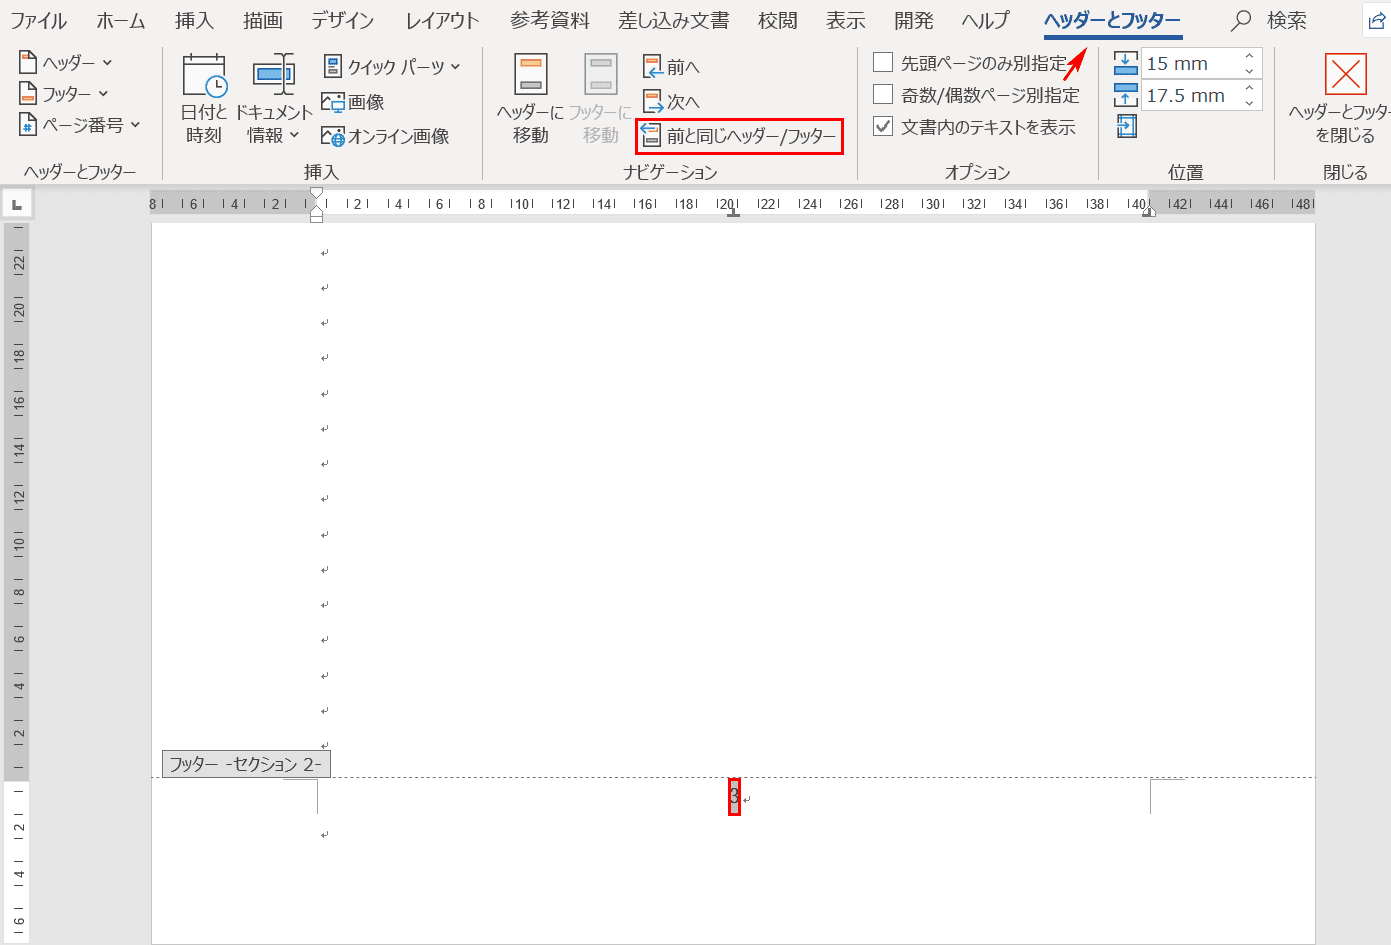The image size is (1391, 945).
Task: Open the フッター dropdown in ribbon
Action: pos(64,94)
